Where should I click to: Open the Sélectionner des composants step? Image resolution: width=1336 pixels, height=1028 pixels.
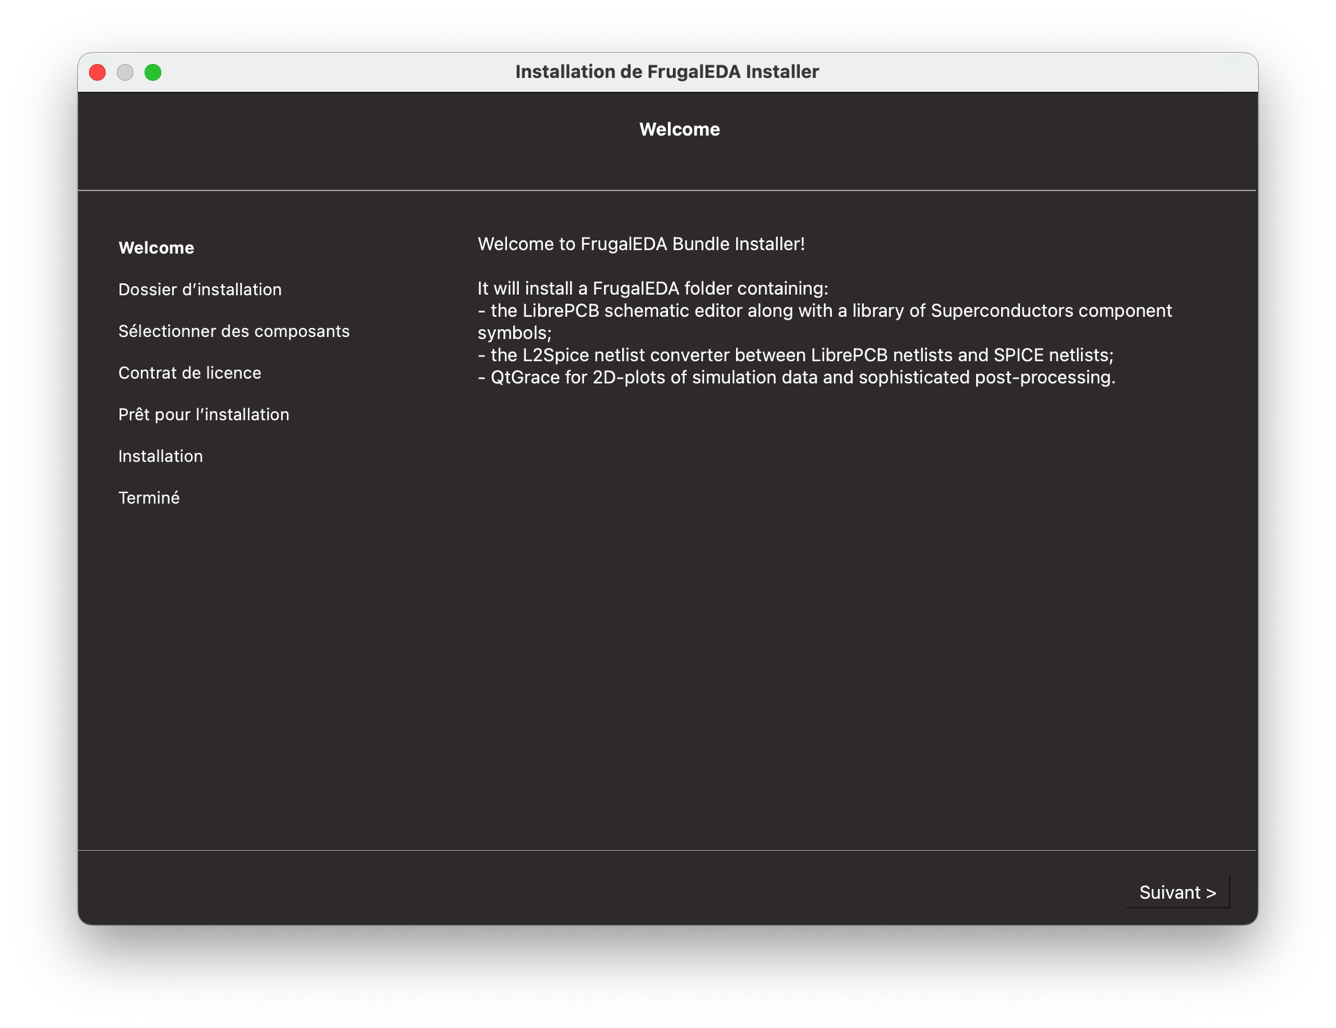(234, 331)
